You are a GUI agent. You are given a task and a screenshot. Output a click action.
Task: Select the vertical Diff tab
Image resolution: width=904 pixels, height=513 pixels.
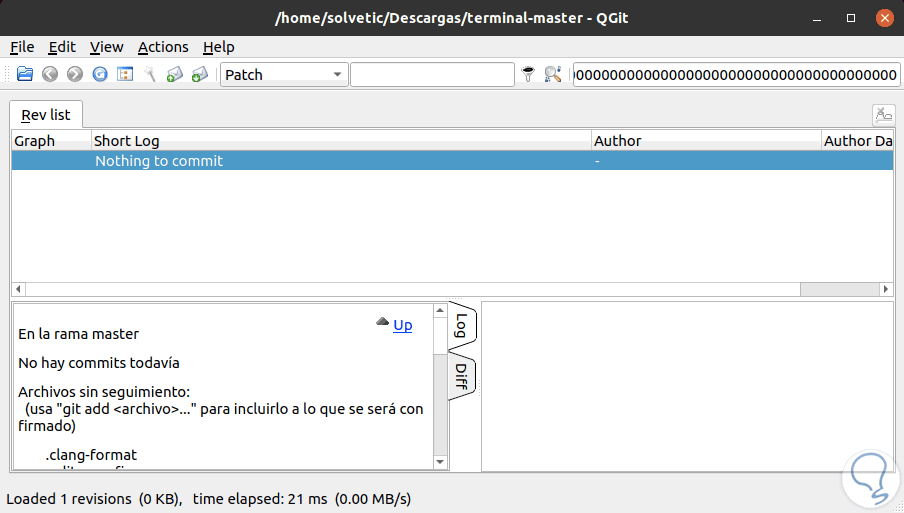click(462, 376)
